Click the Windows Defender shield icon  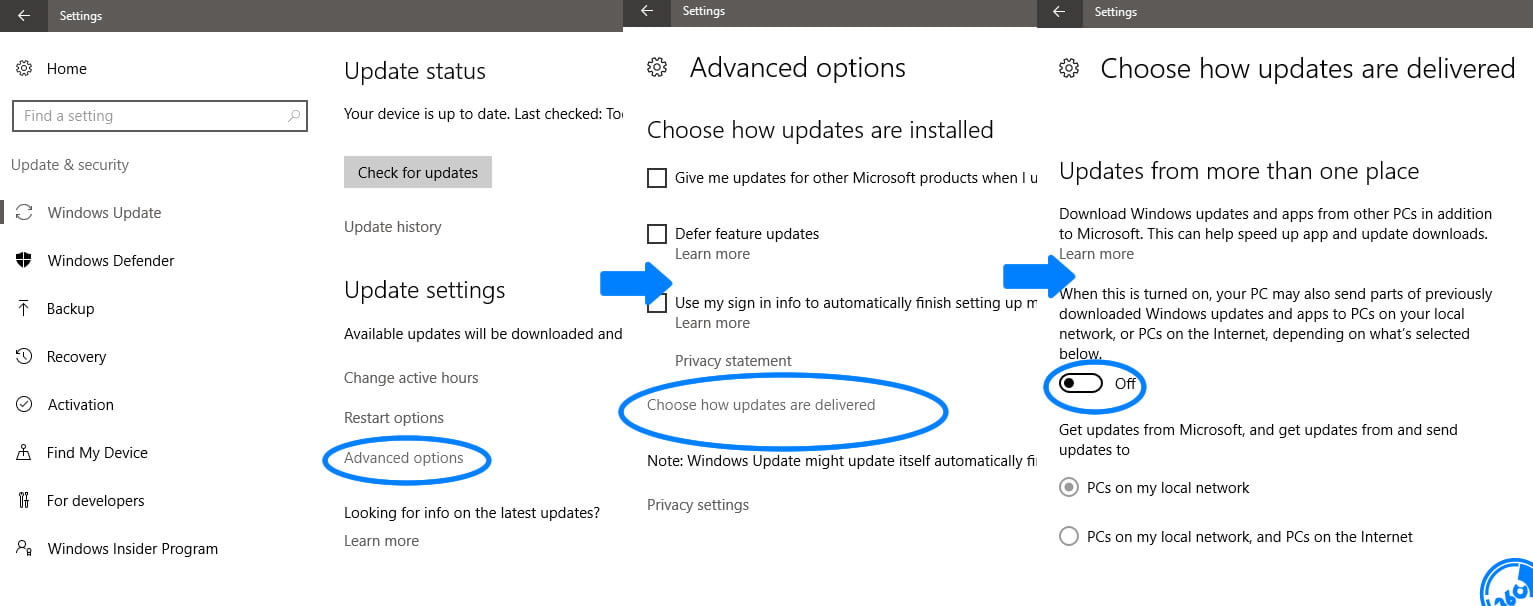(24, 261)
